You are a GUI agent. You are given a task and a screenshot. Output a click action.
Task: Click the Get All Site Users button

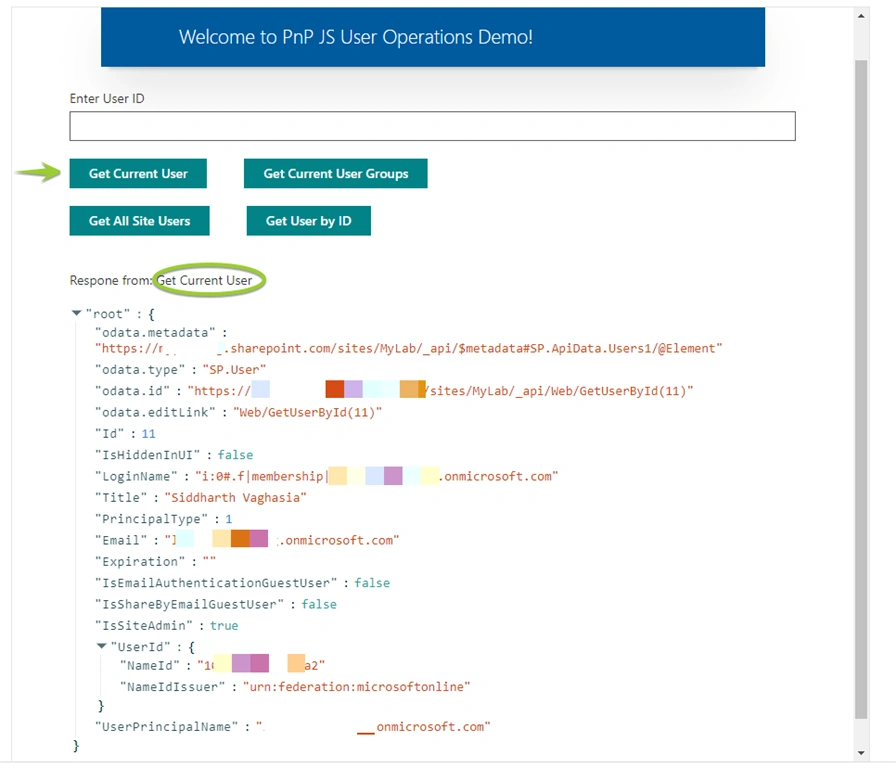click(139, 221)
